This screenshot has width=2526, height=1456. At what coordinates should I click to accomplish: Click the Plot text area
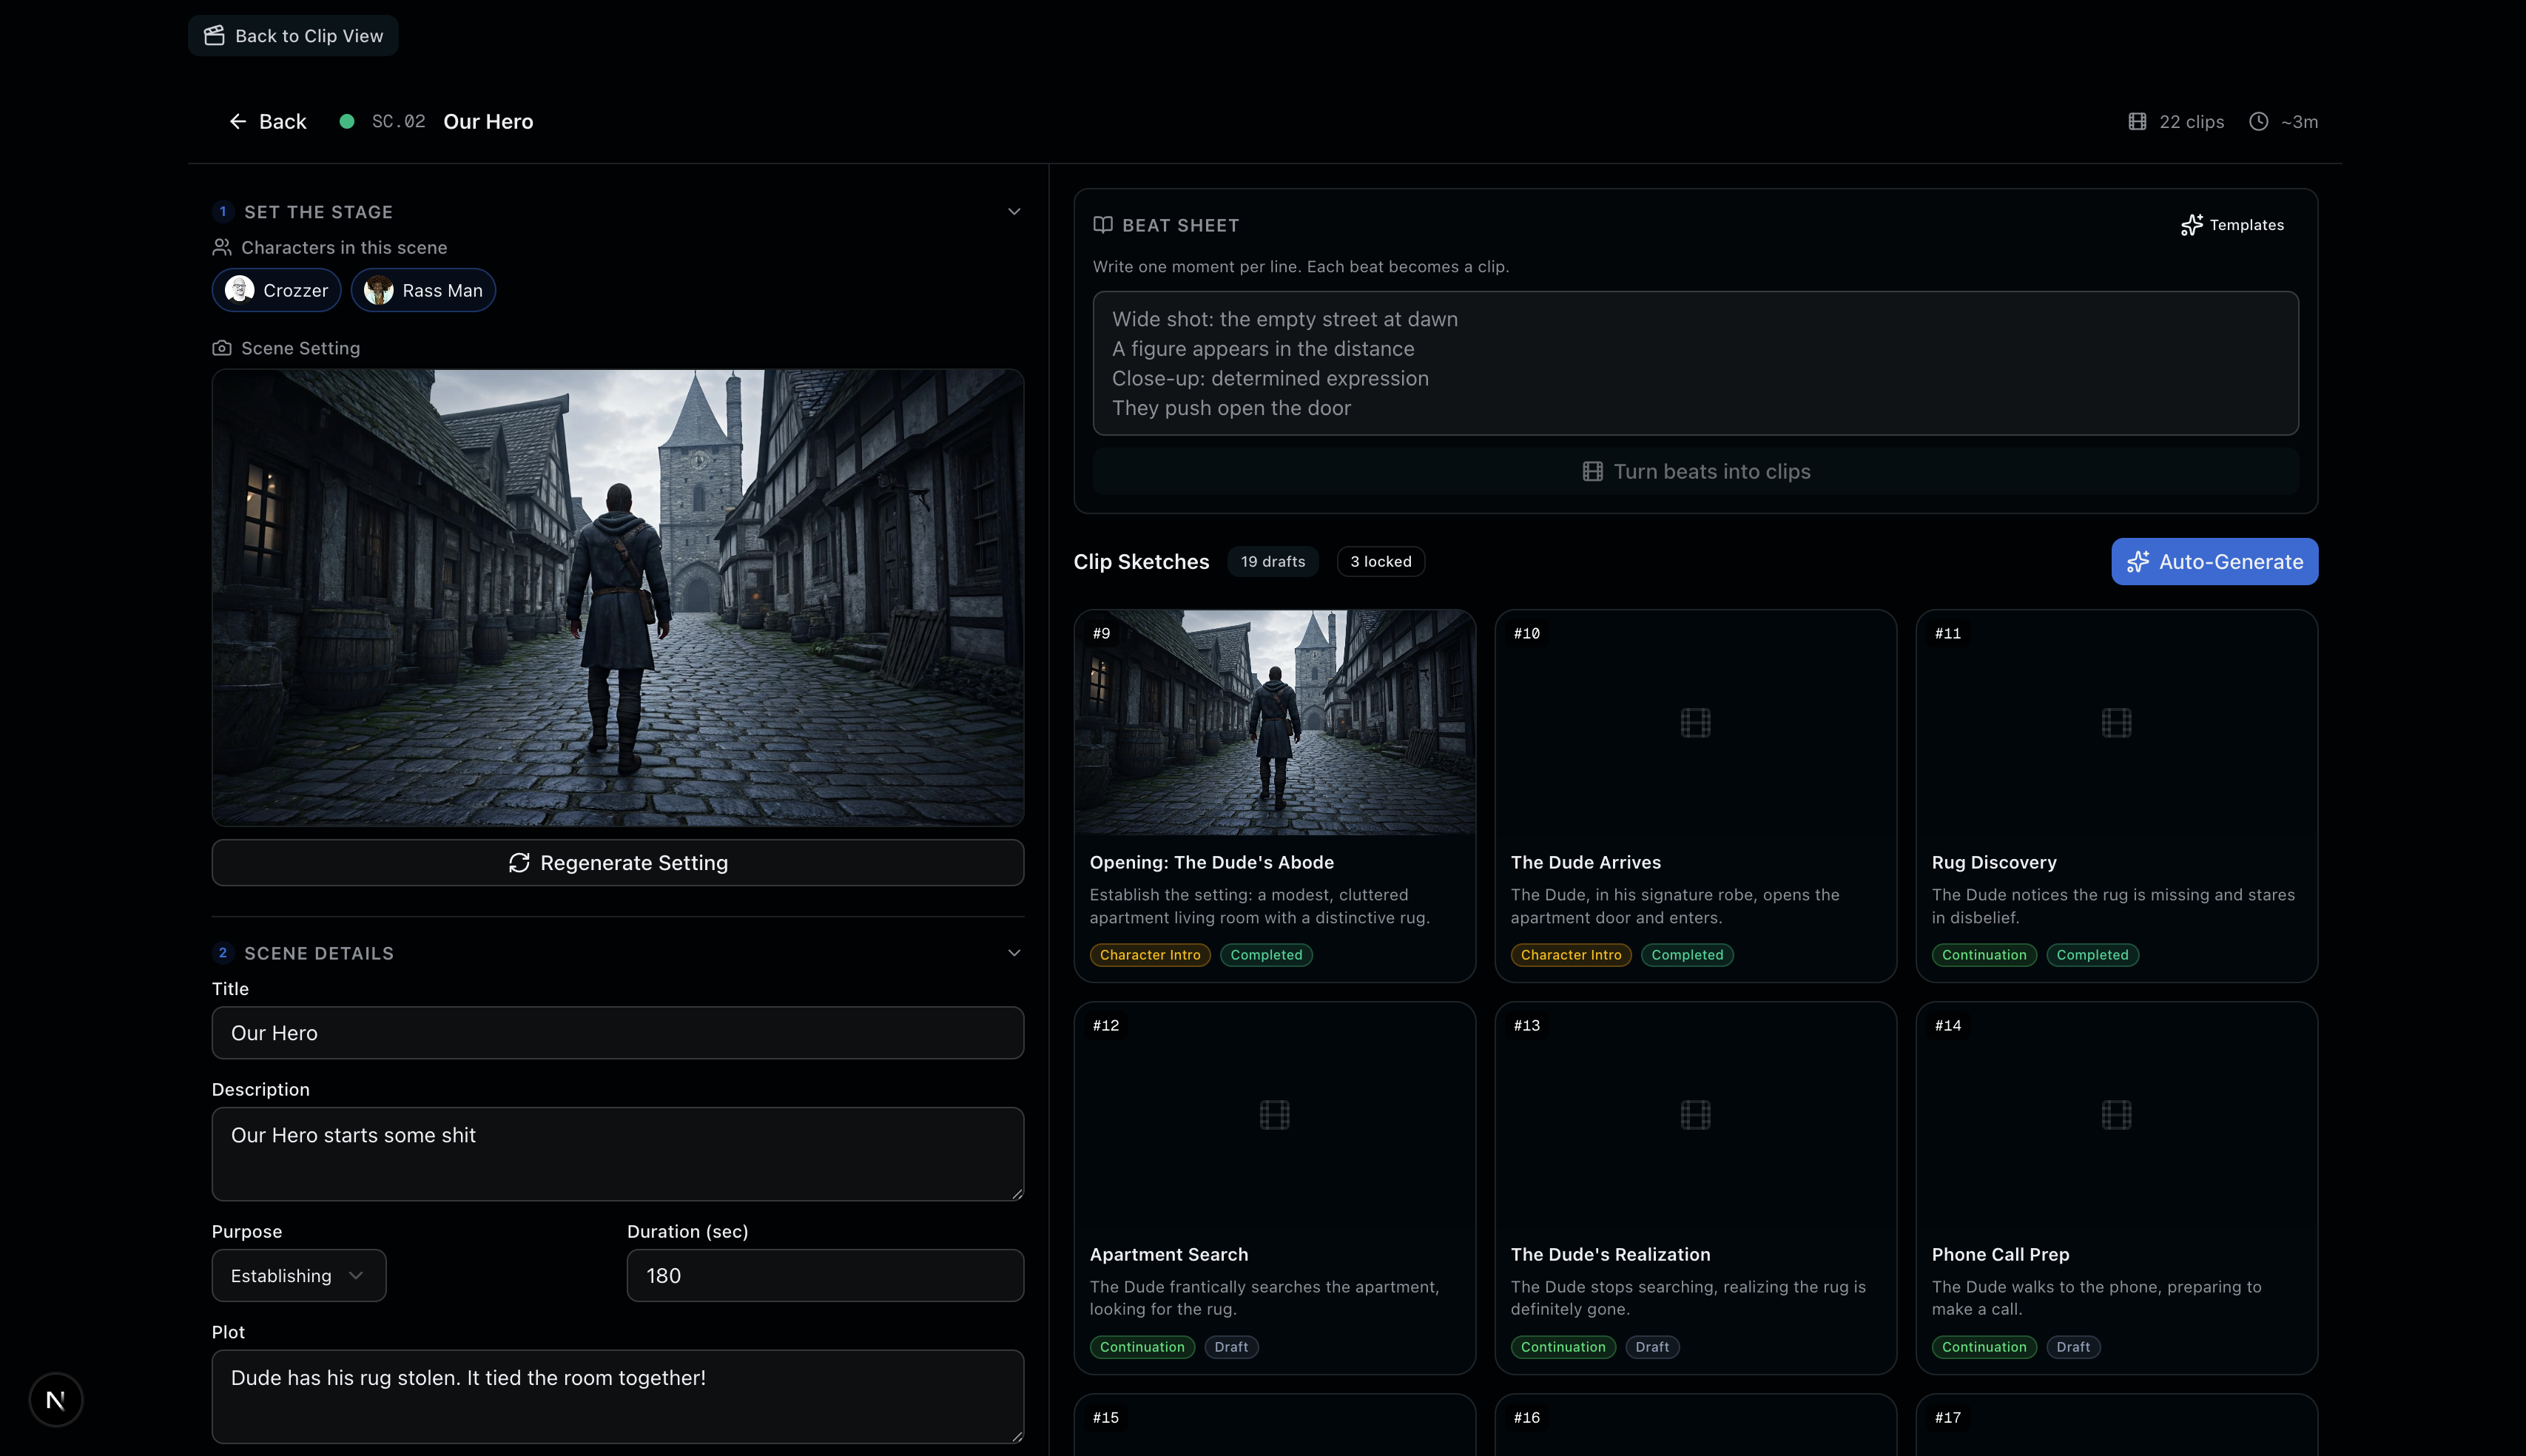pyautogui.click(x=618, y=1397)
